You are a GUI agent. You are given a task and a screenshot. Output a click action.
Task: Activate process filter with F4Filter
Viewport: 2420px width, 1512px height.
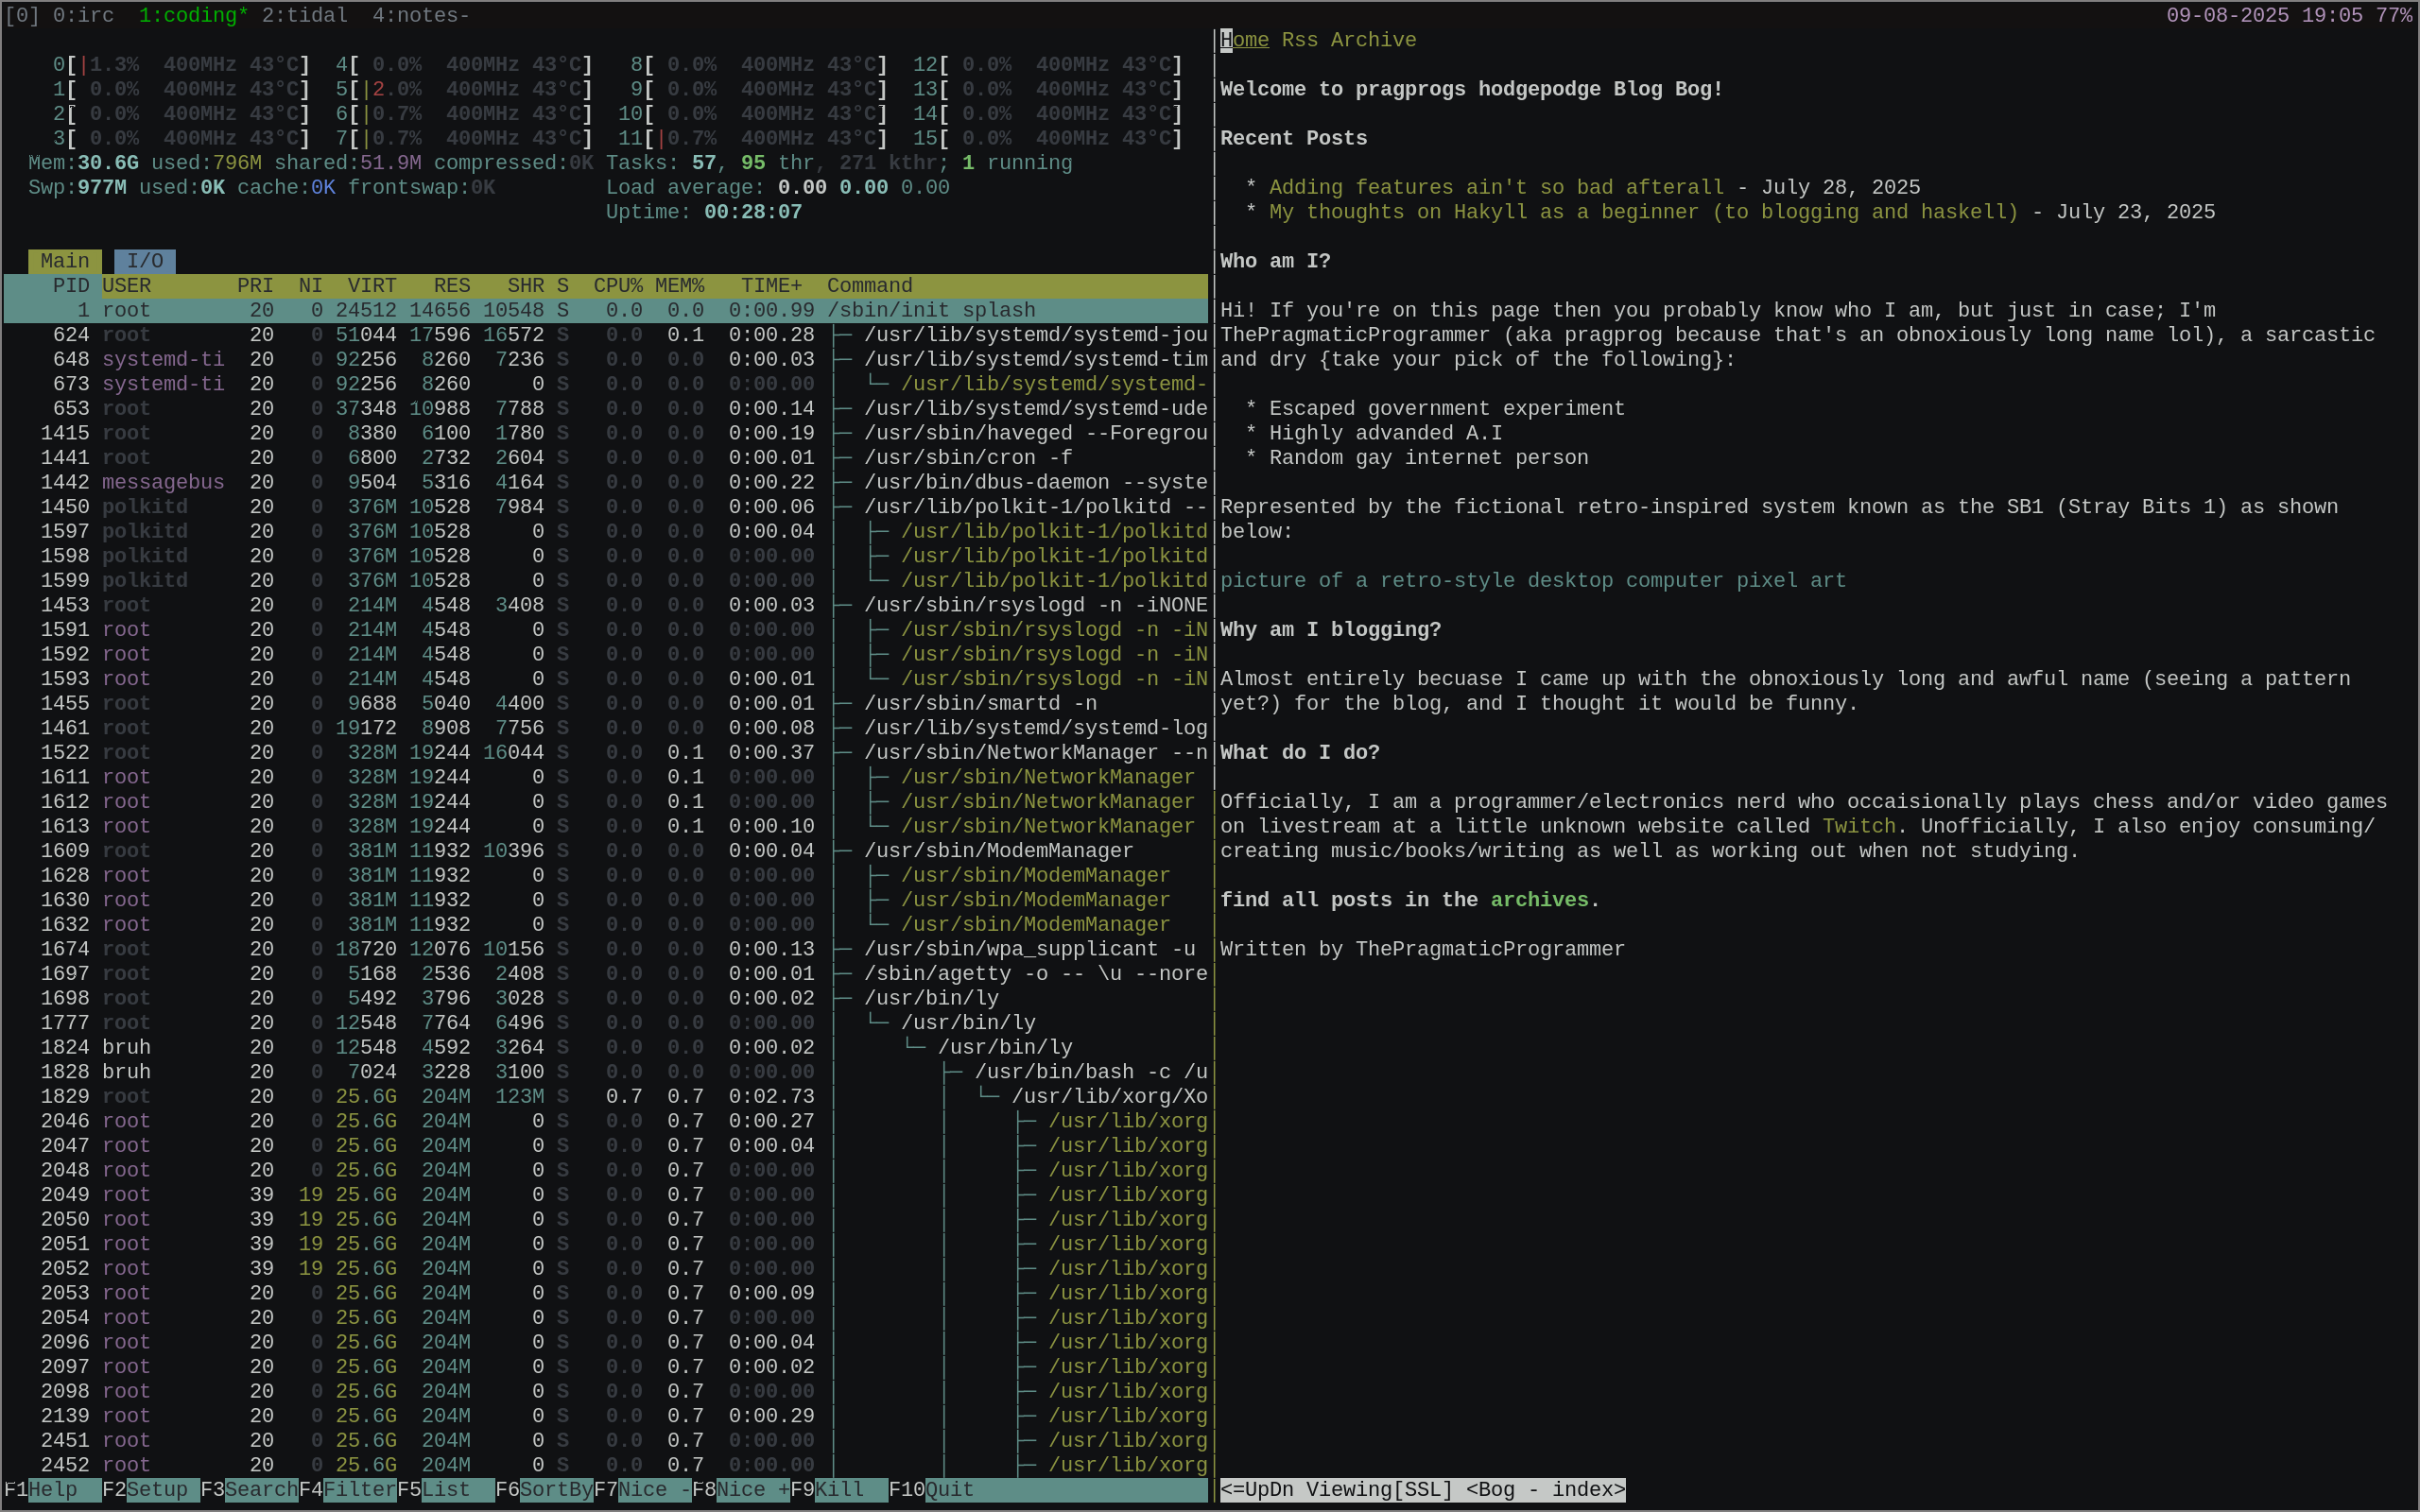click(x=350, y=1489)
